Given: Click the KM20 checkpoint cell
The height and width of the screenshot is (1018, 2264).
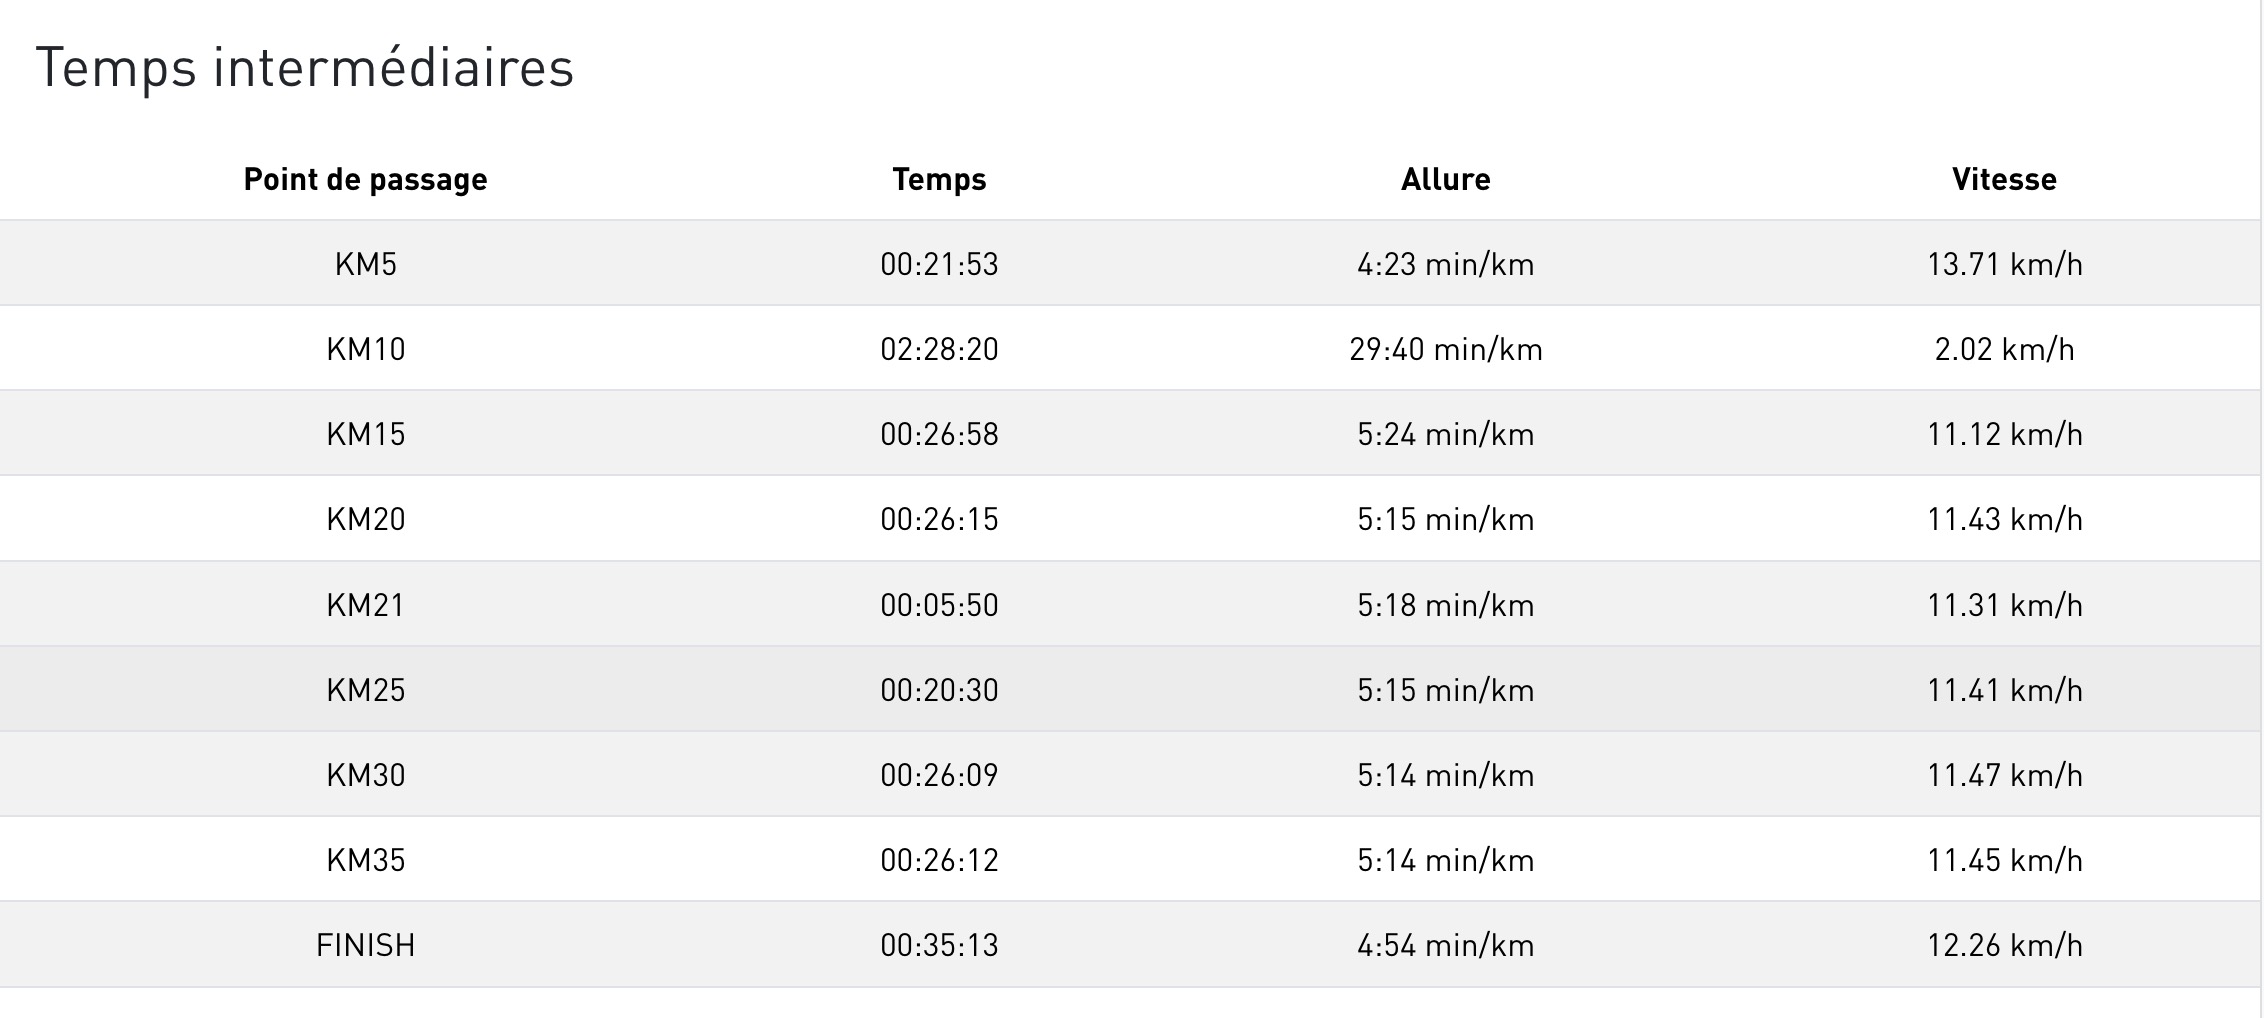Looking at the screenshot, I should click(x=365, y=519).
